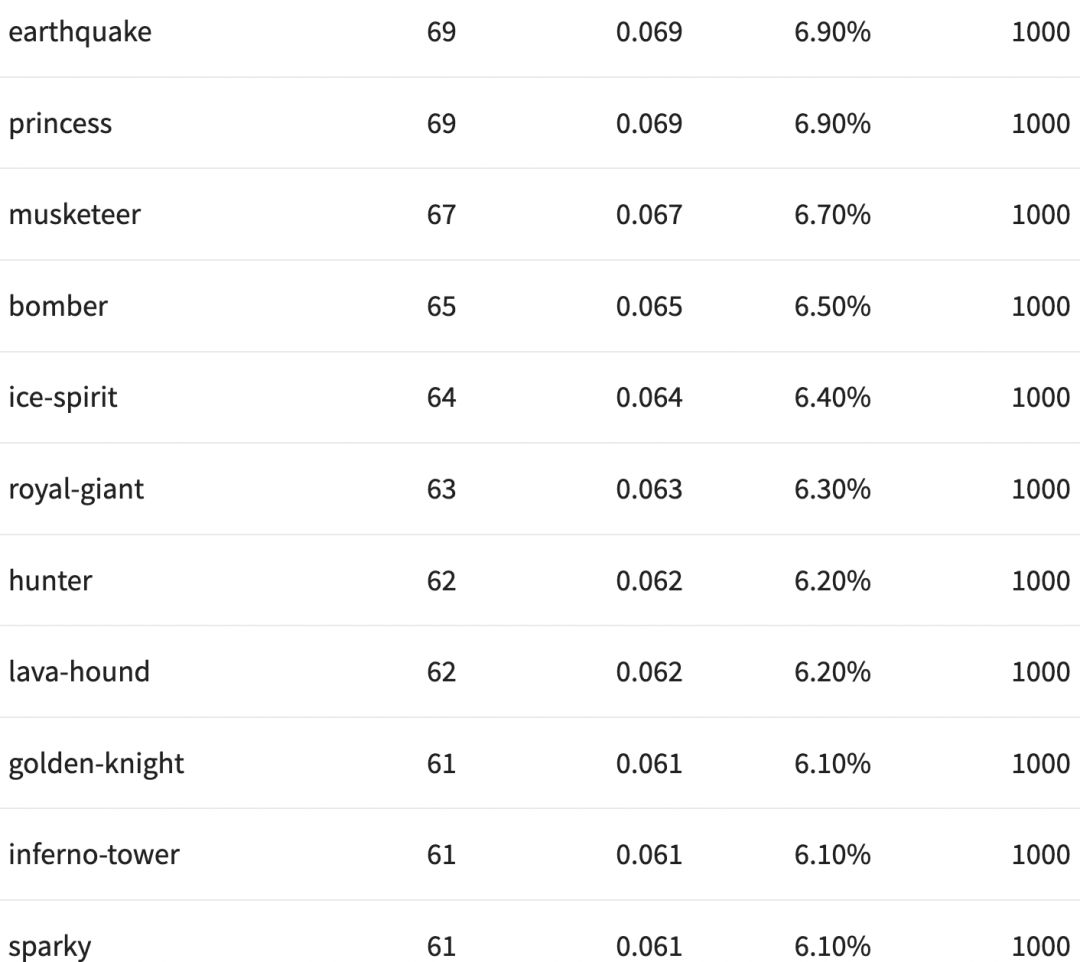Image resolution: width=1080 pixels, height=962 pixels.
Task: Click the ice-spirit row label
Action: [63, 398]
